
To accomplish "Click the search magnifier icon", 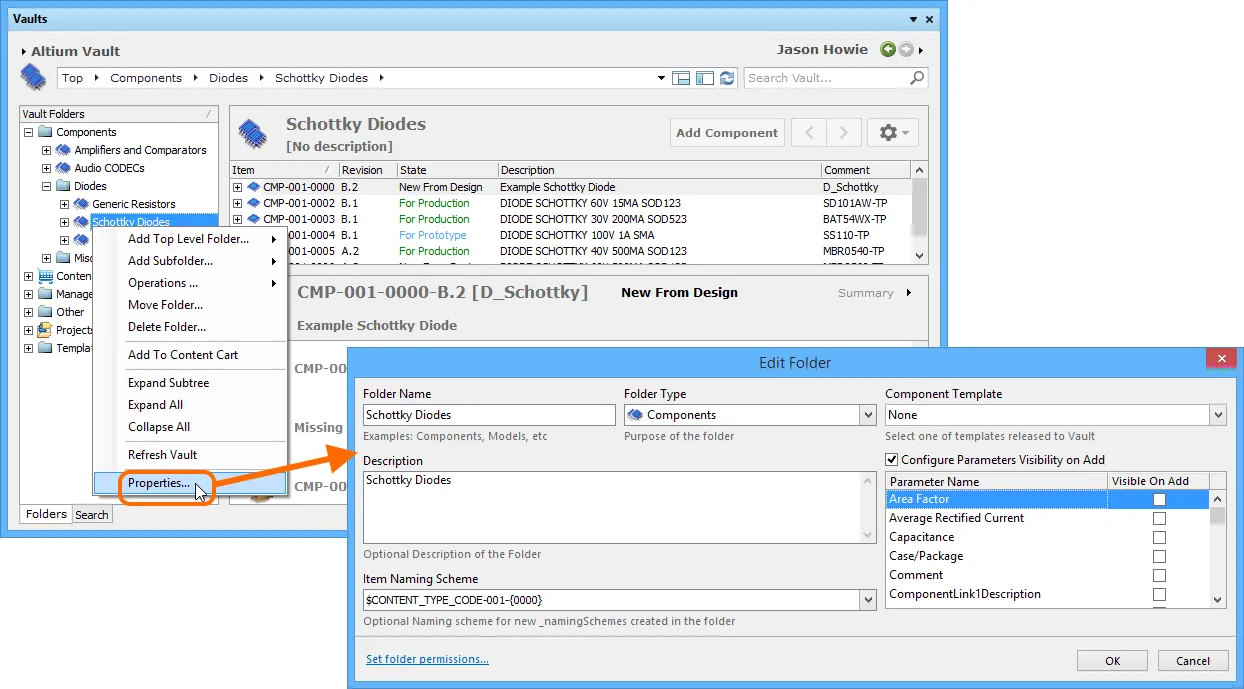I will pyautogui.click(x=917, y=77).
